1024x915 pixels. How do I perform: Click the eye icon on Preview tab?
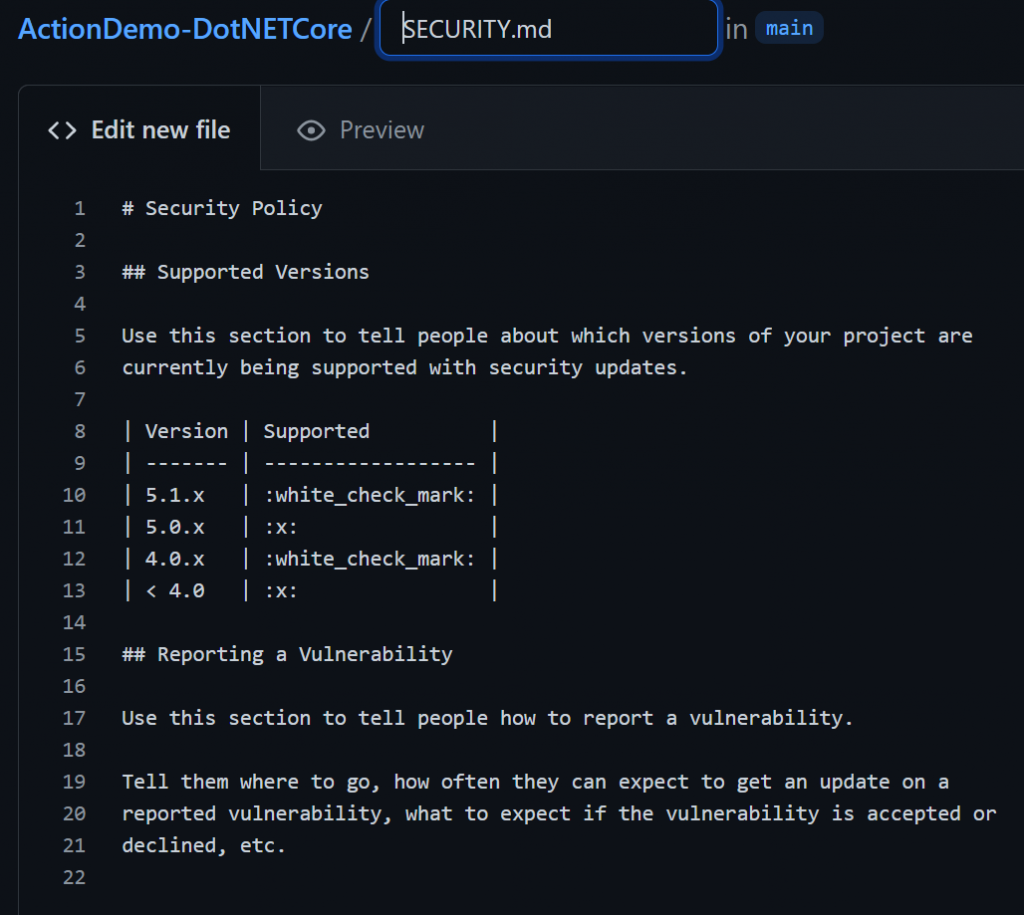coord(311,131)
